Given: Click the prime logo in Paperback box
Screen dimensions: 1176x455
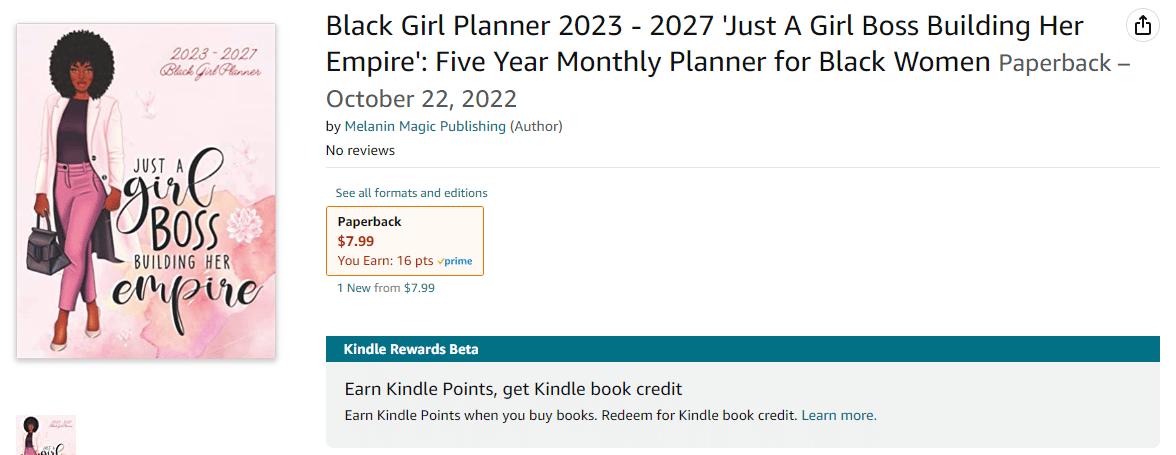Looking at the screenshot, I should [455, 261].
